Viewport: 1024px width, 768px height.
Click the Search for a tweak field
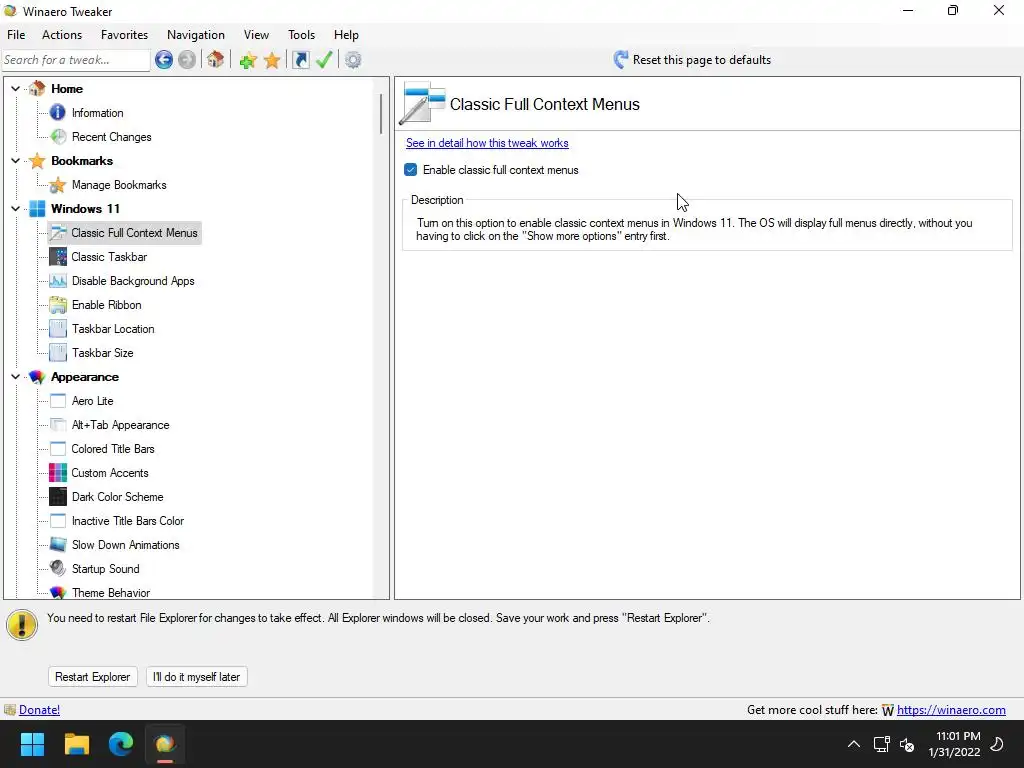point(76,60)
